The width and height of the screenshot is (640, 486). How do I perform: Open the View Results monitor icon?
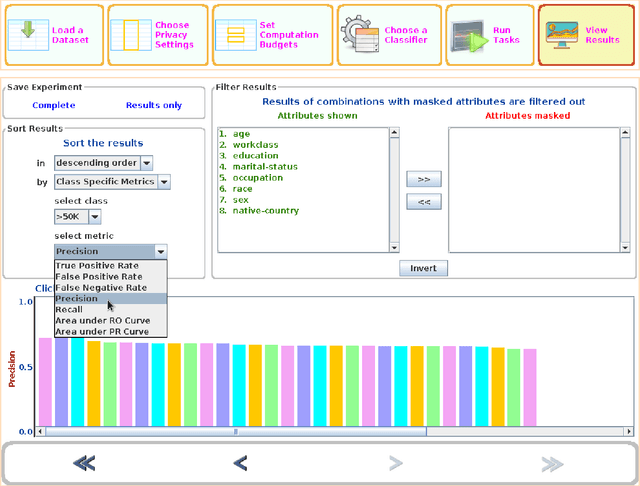[565, 35]
